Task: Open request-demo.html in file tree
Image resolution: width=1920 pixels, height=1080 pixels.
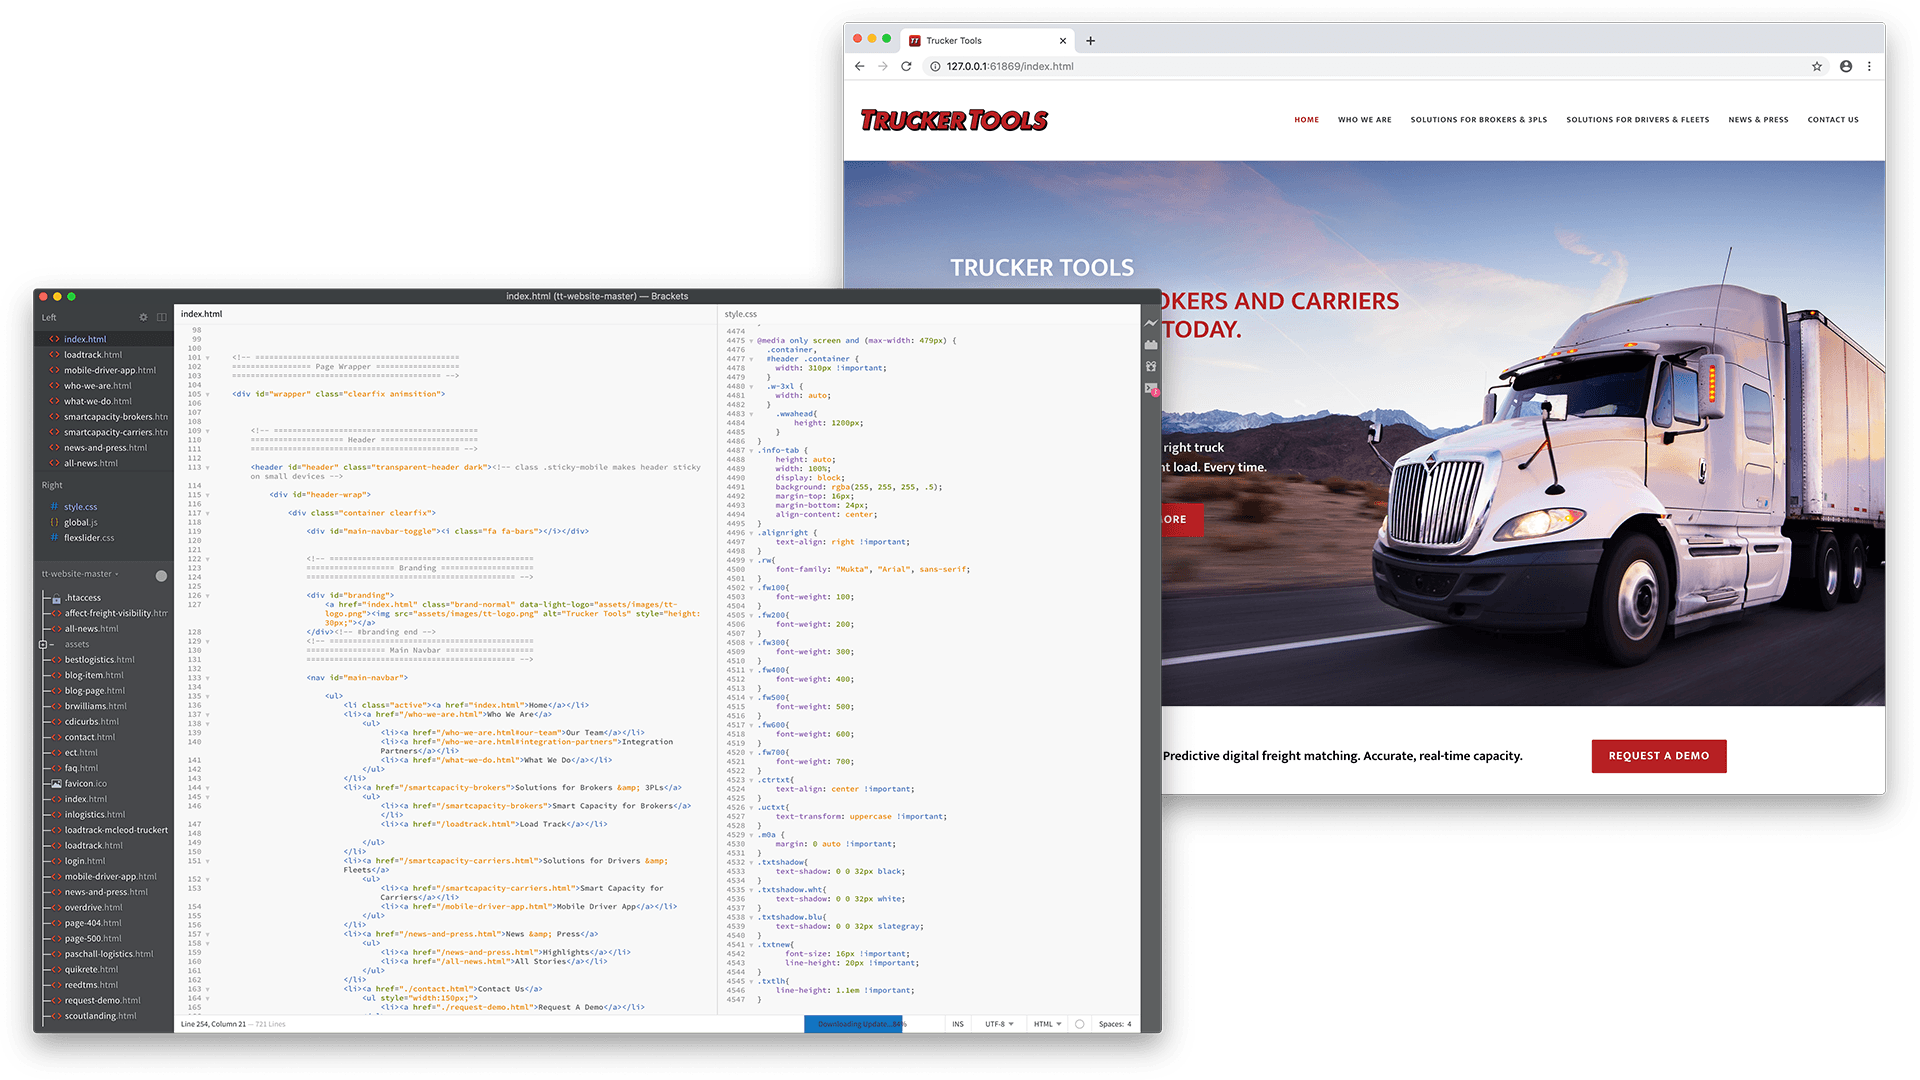Action: pos(102,1000)
